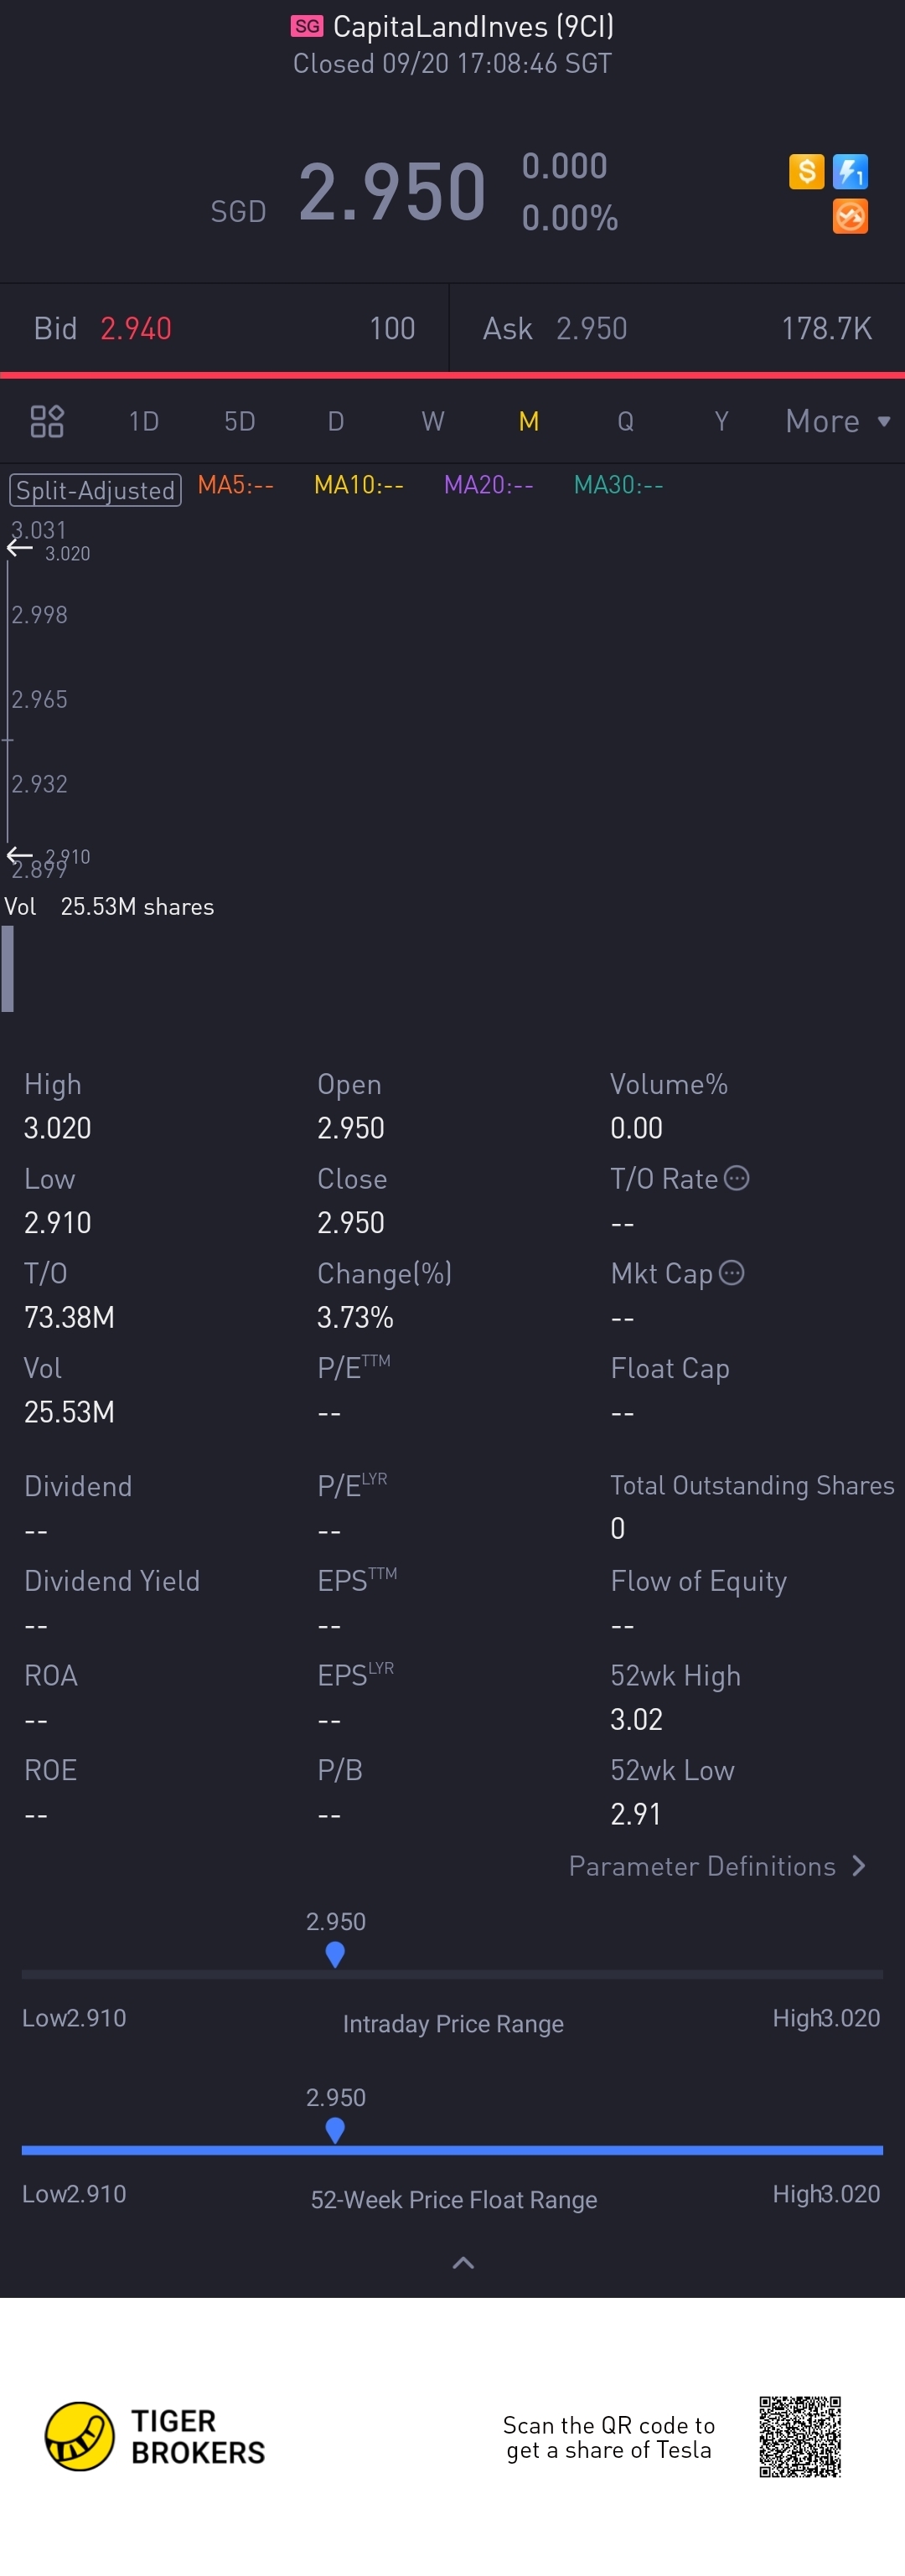
Task: Tap the orange no-short-selling badge
Action: [850, 216]
